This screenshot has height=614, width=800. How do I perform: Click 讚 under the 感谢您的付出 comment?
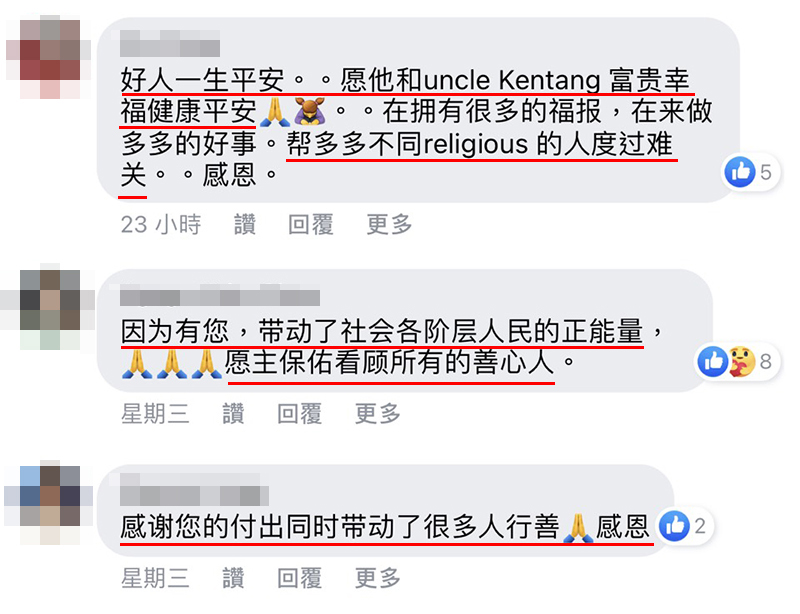(x=233, y=578)
